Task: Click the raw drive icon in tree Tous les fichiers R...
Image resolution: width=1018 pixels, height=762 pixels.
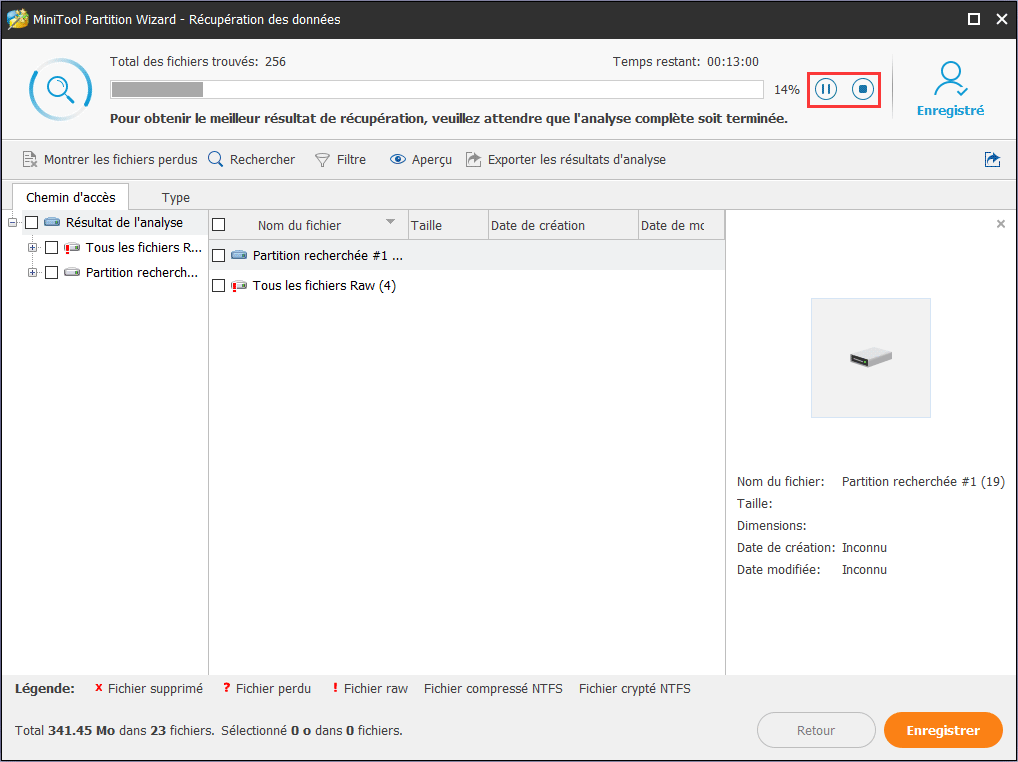Action: click(72, 248)
